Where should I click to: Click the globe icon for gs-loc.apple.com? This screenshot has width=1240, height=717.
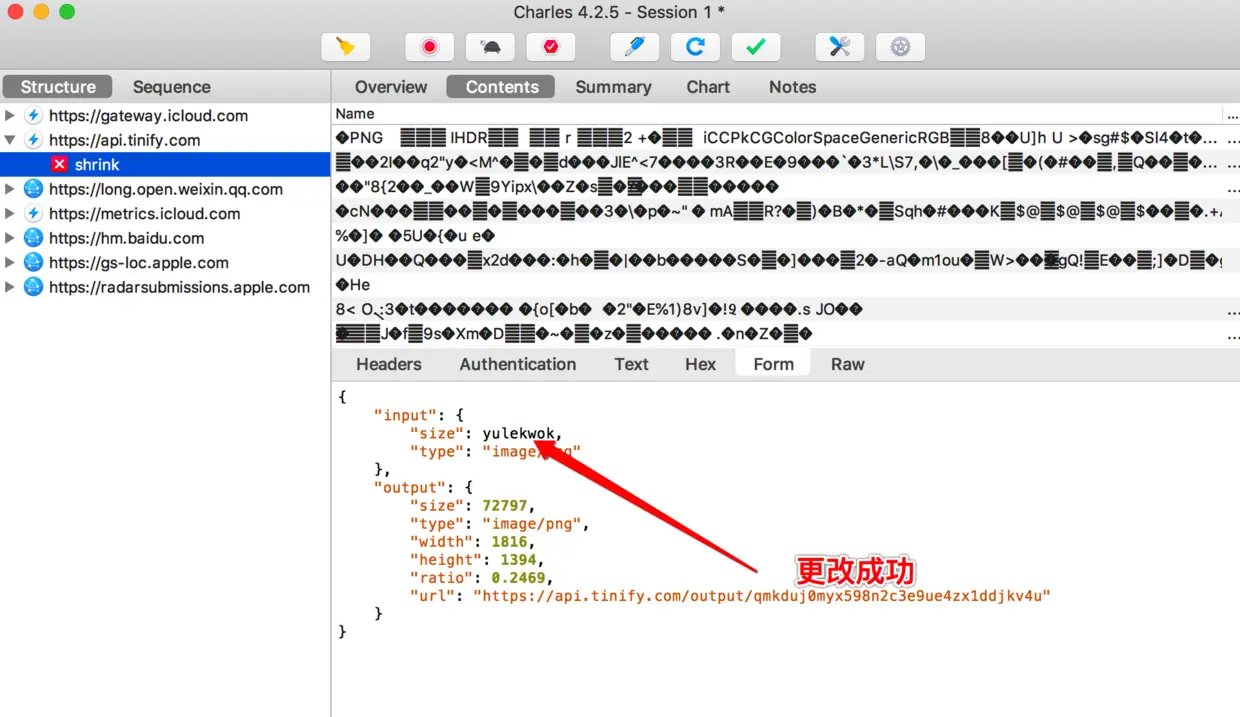pos(33,263)
